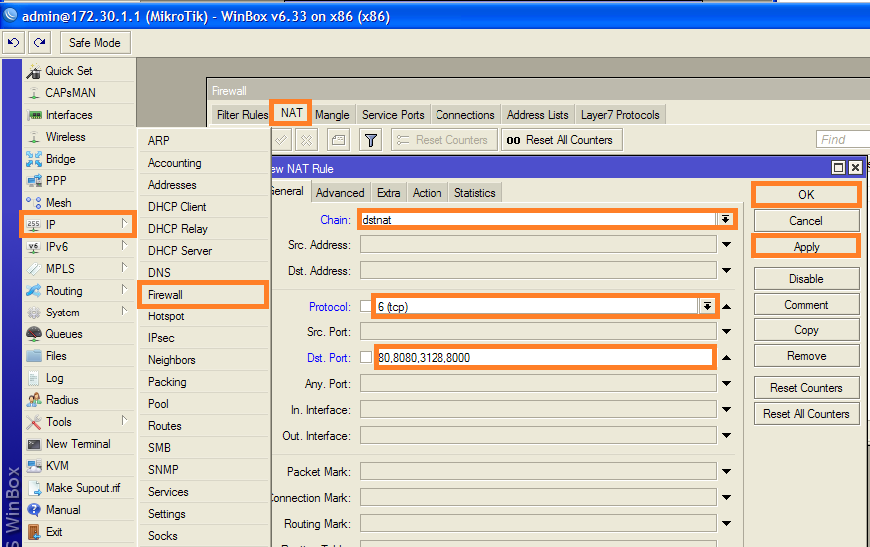The width and height of the screenshot is (870, 547).
Task: Click the Cancel button
Action: pos(806,221)
